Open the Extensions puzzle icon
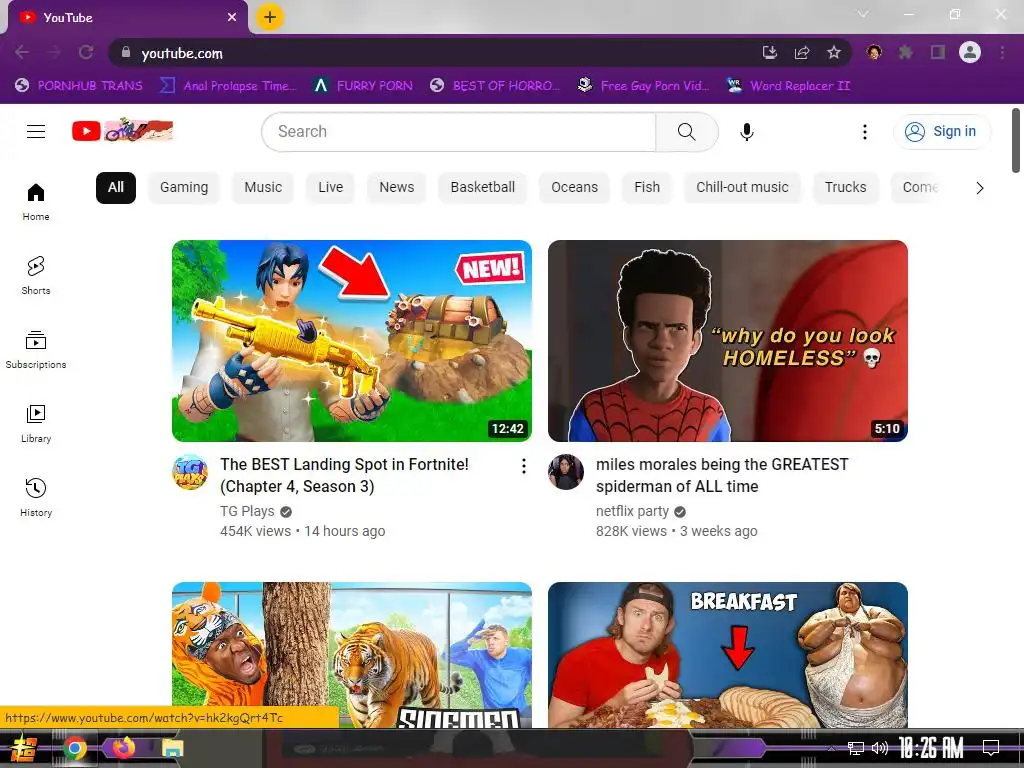The image size is (1024, 768). (906, 52)
